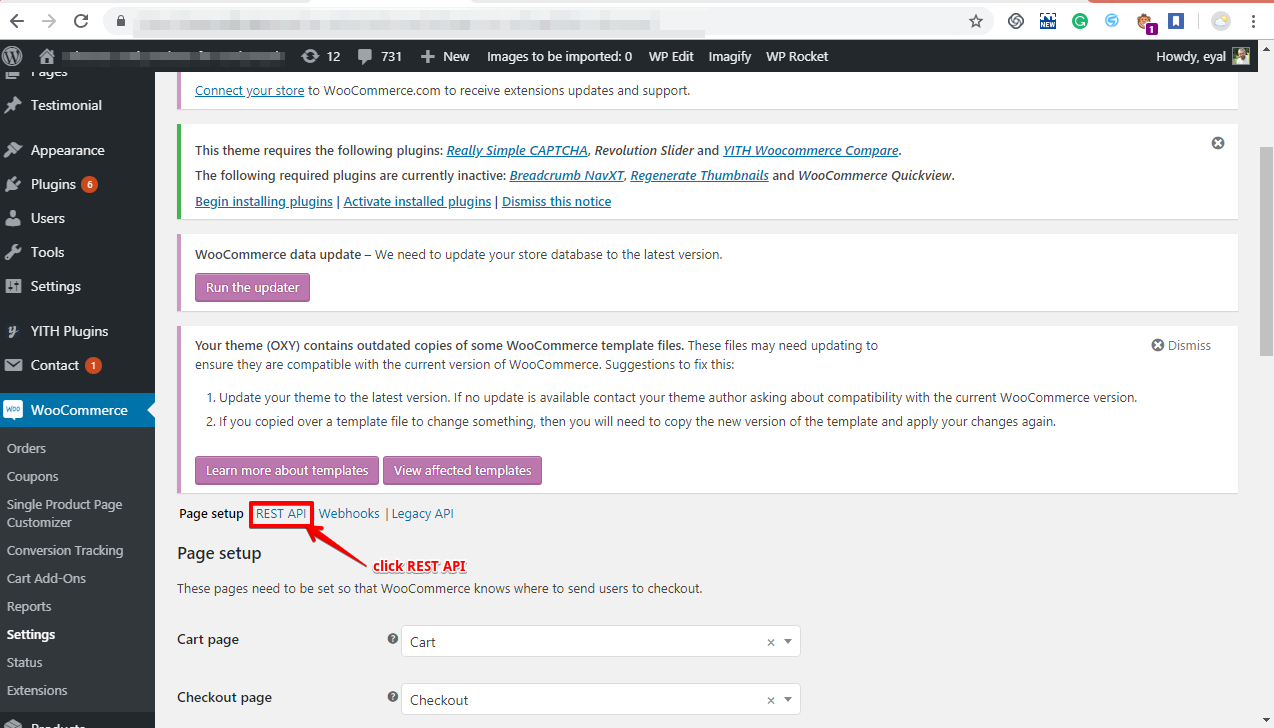The width and height of the screenshot is (1274, 728).
Task: Click the browser forward arrow
Action: [x=49, y=21]
